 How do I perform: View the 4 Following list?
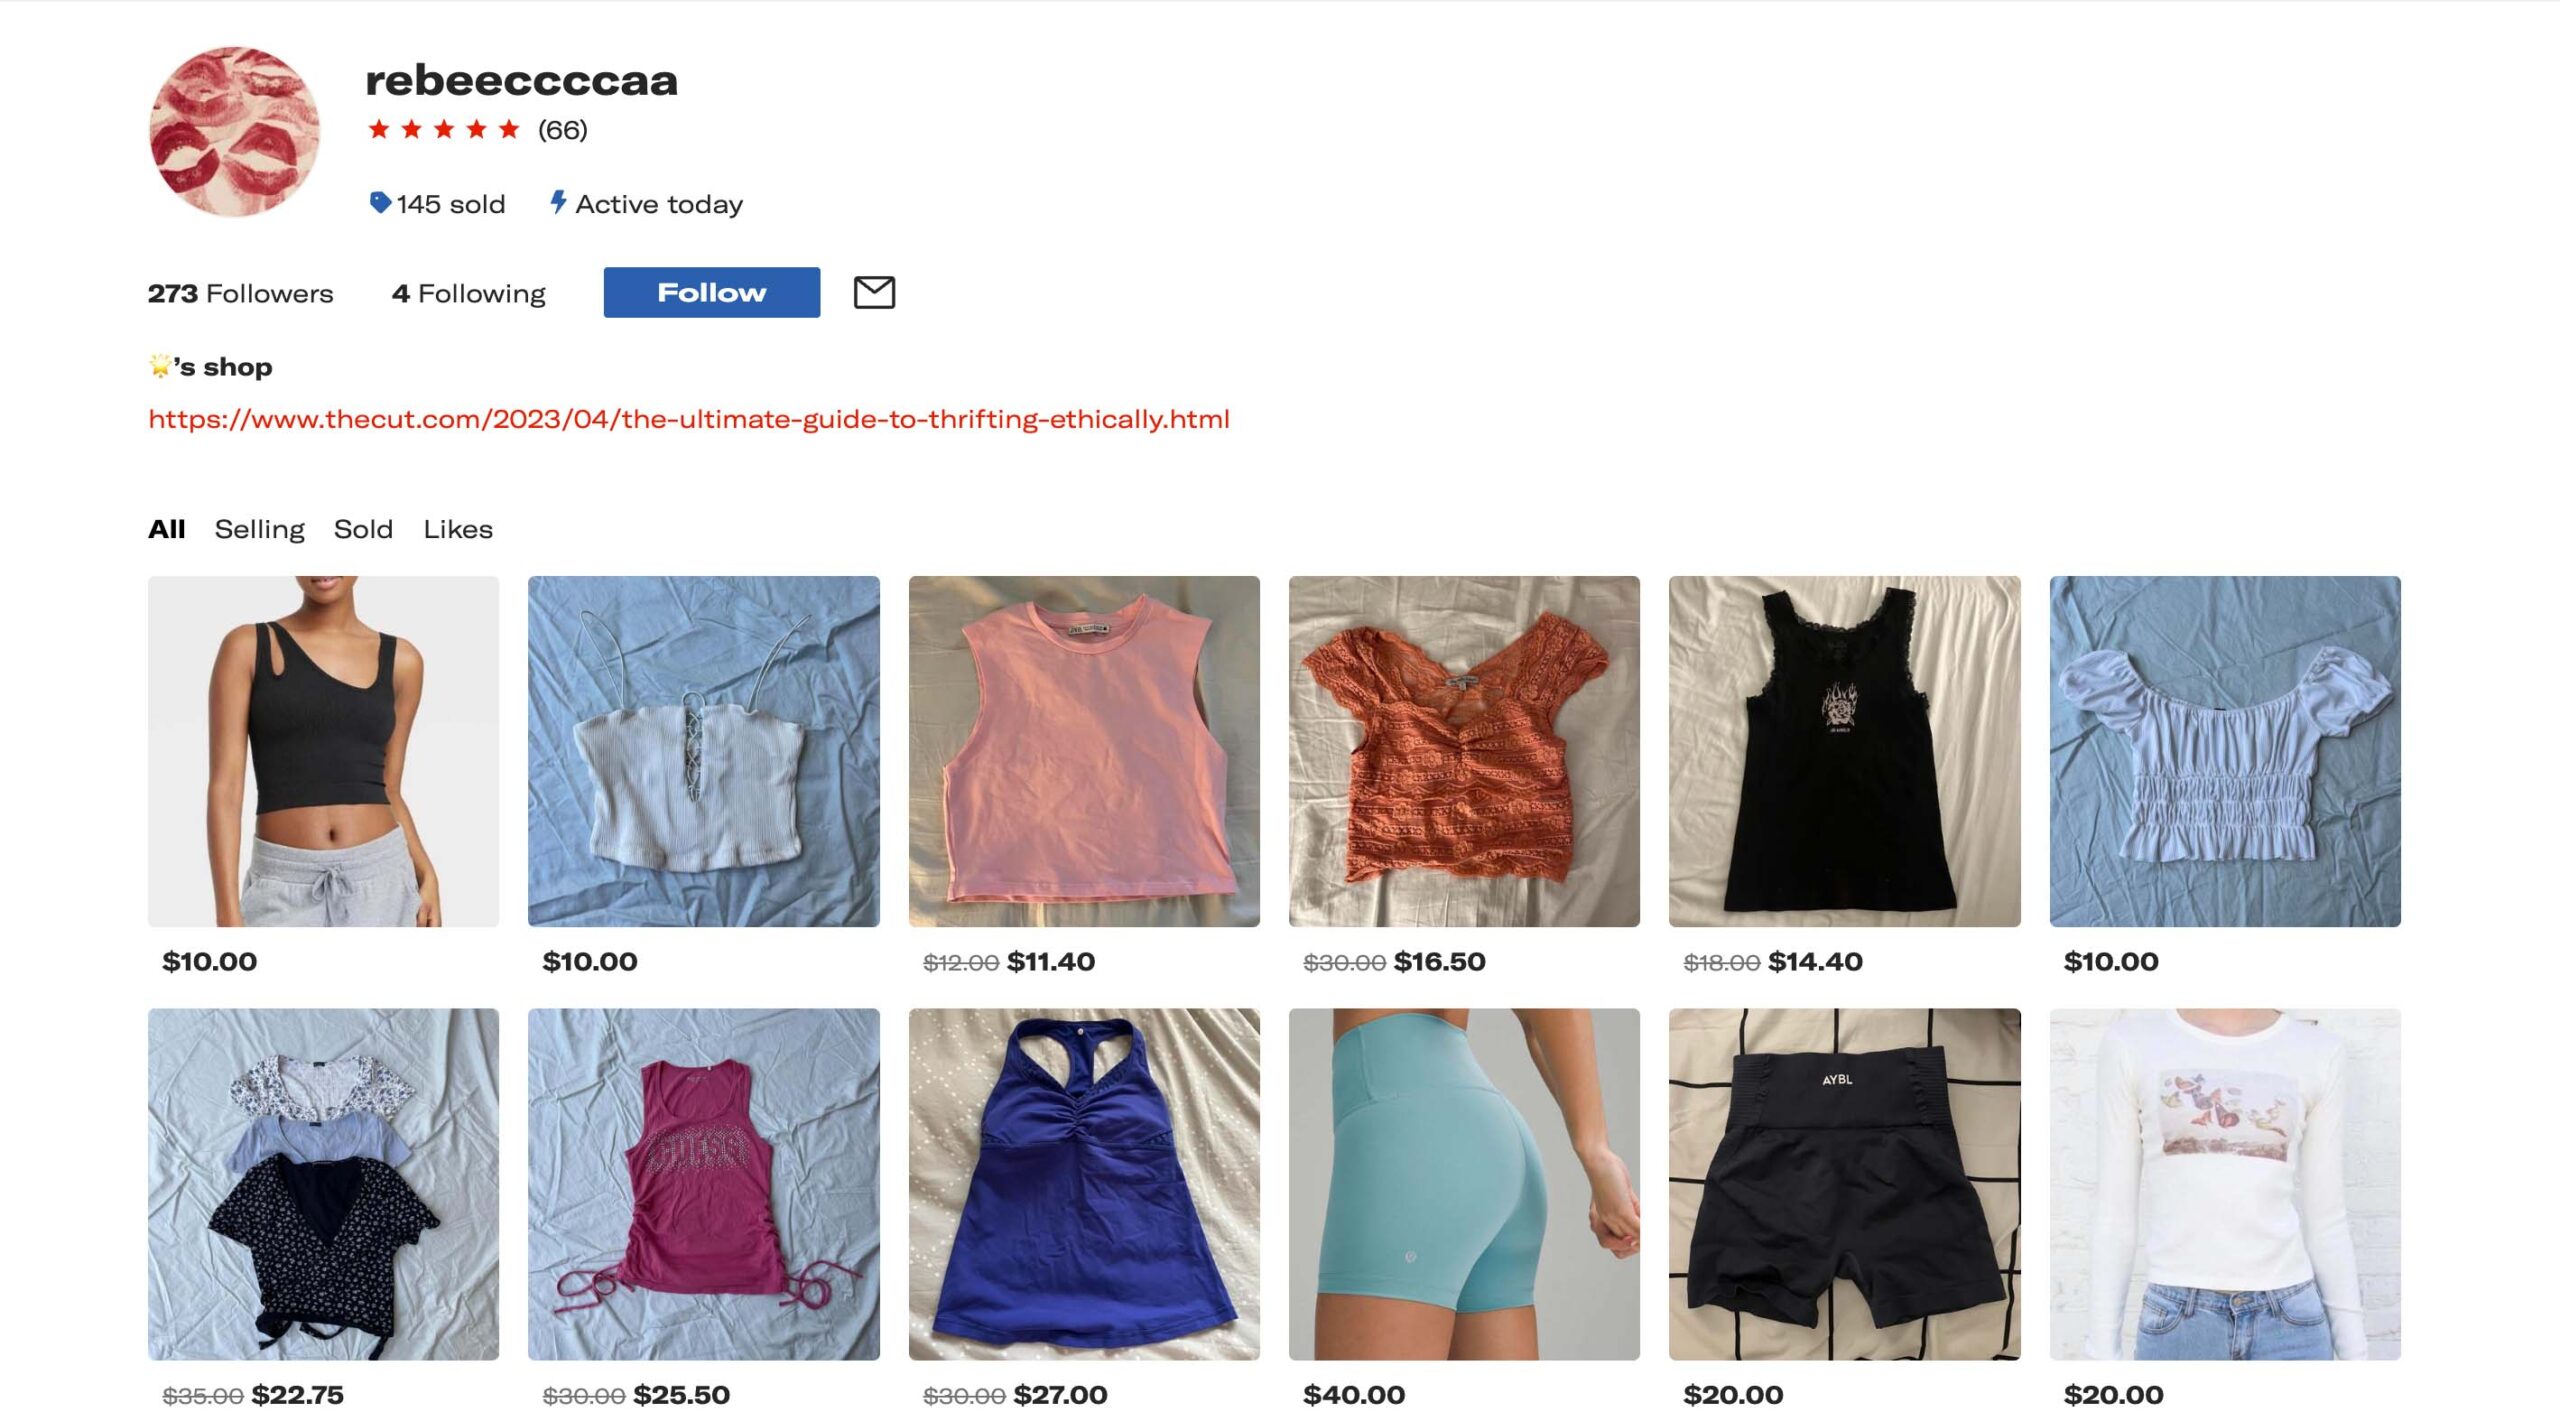click(x=469, y=293)
